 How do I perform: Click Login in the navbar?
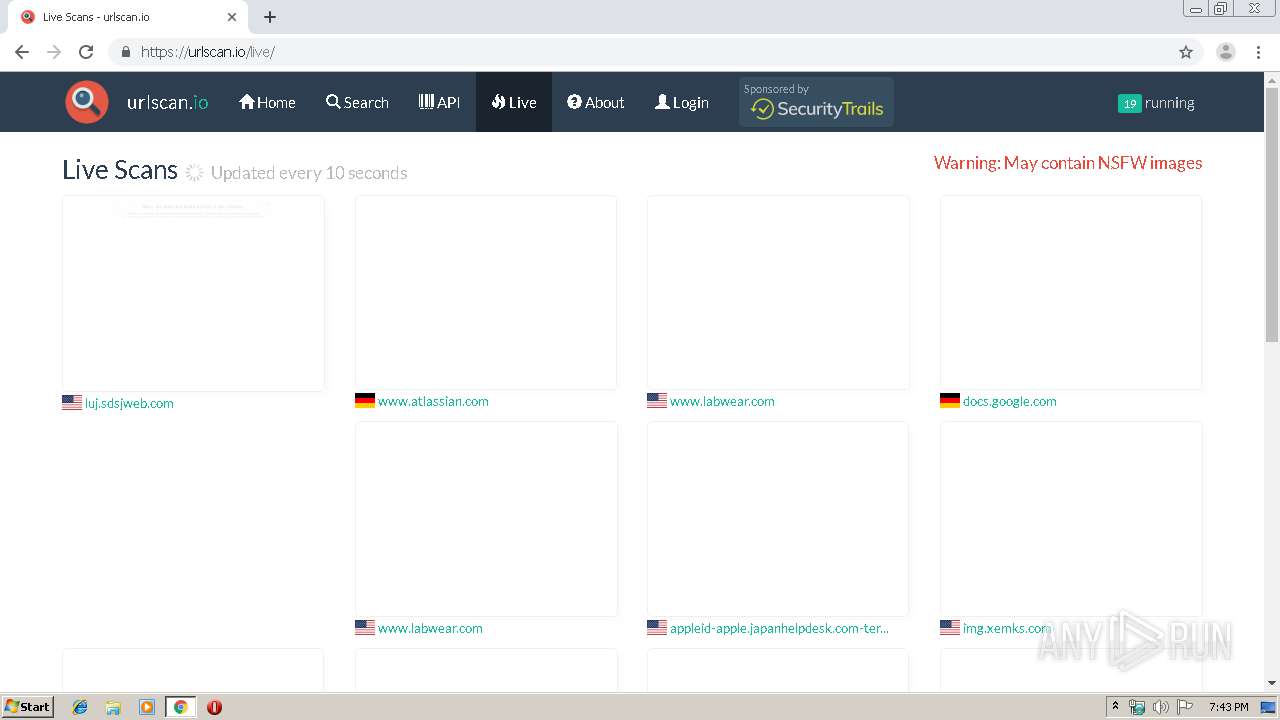click(682, 102)
